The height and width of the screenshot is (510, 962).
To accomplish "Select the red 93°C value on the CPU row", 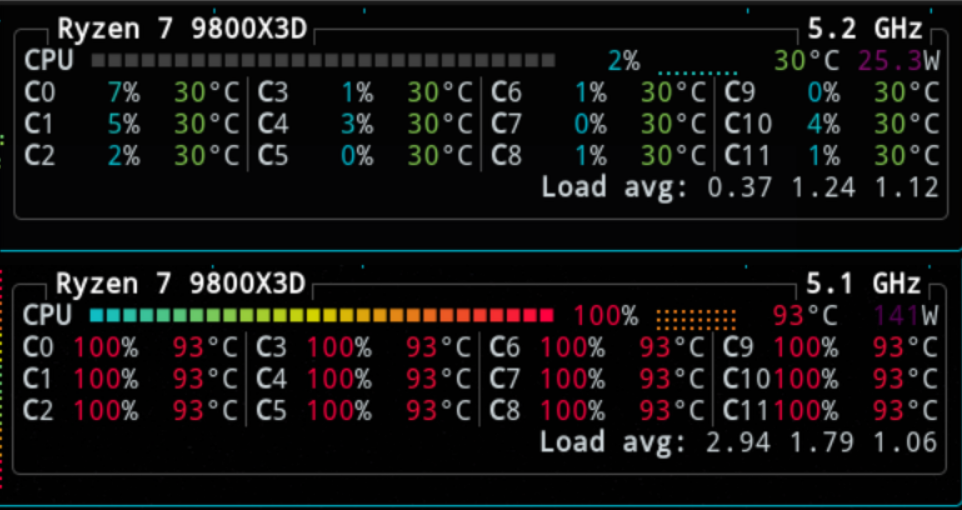I will 805,316.
